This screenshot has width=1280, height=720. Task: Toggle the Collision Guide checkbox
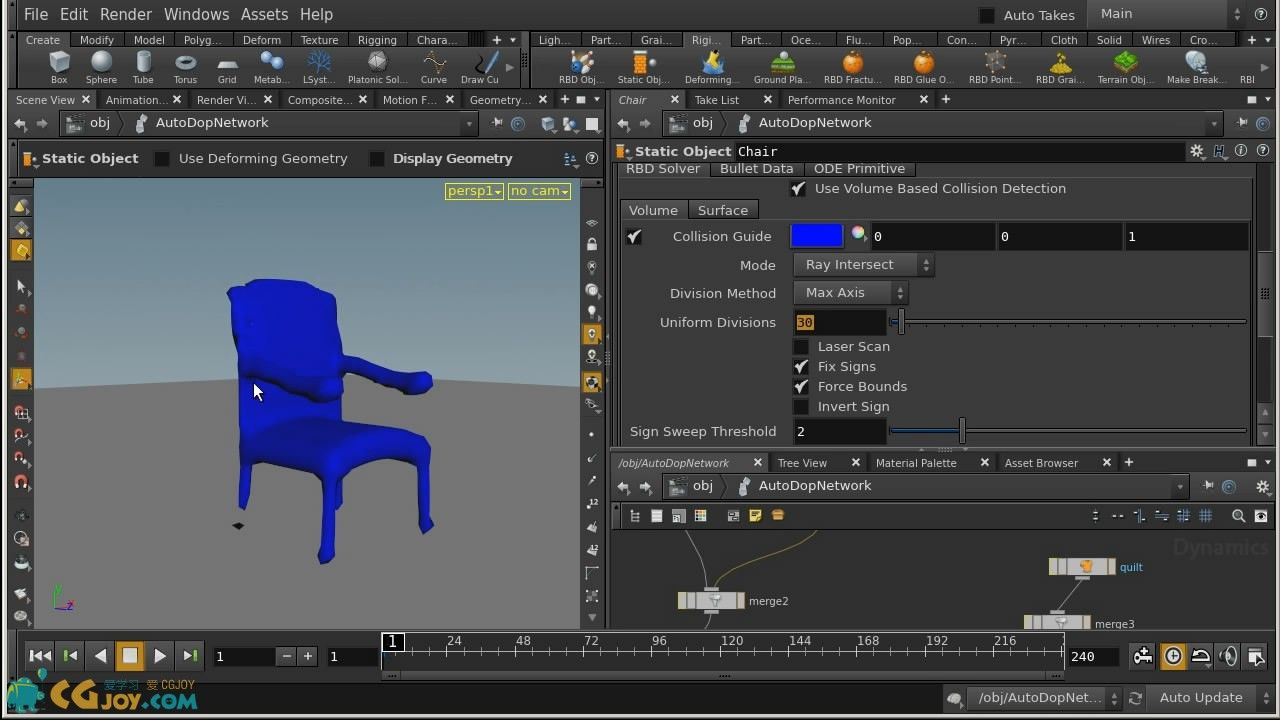(x=634, y=237)
